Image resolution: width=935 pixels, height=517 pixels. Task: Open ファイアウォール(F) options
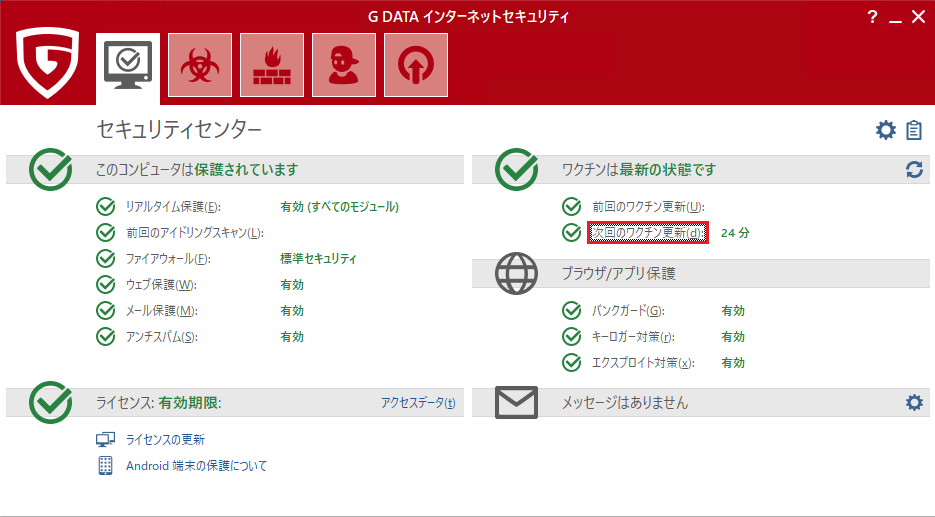[168, 259]
